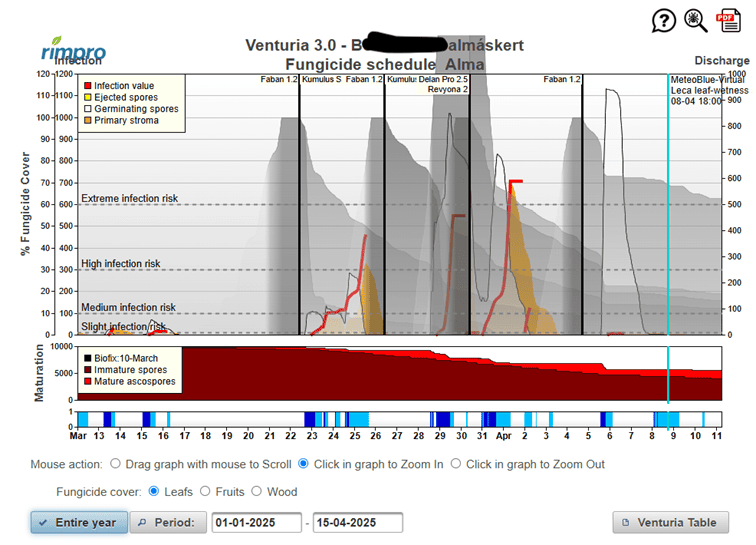This screenshot has height=545, width=756.
Task: Focus the end date field 15-04-2025
Action: pos(357,523)
